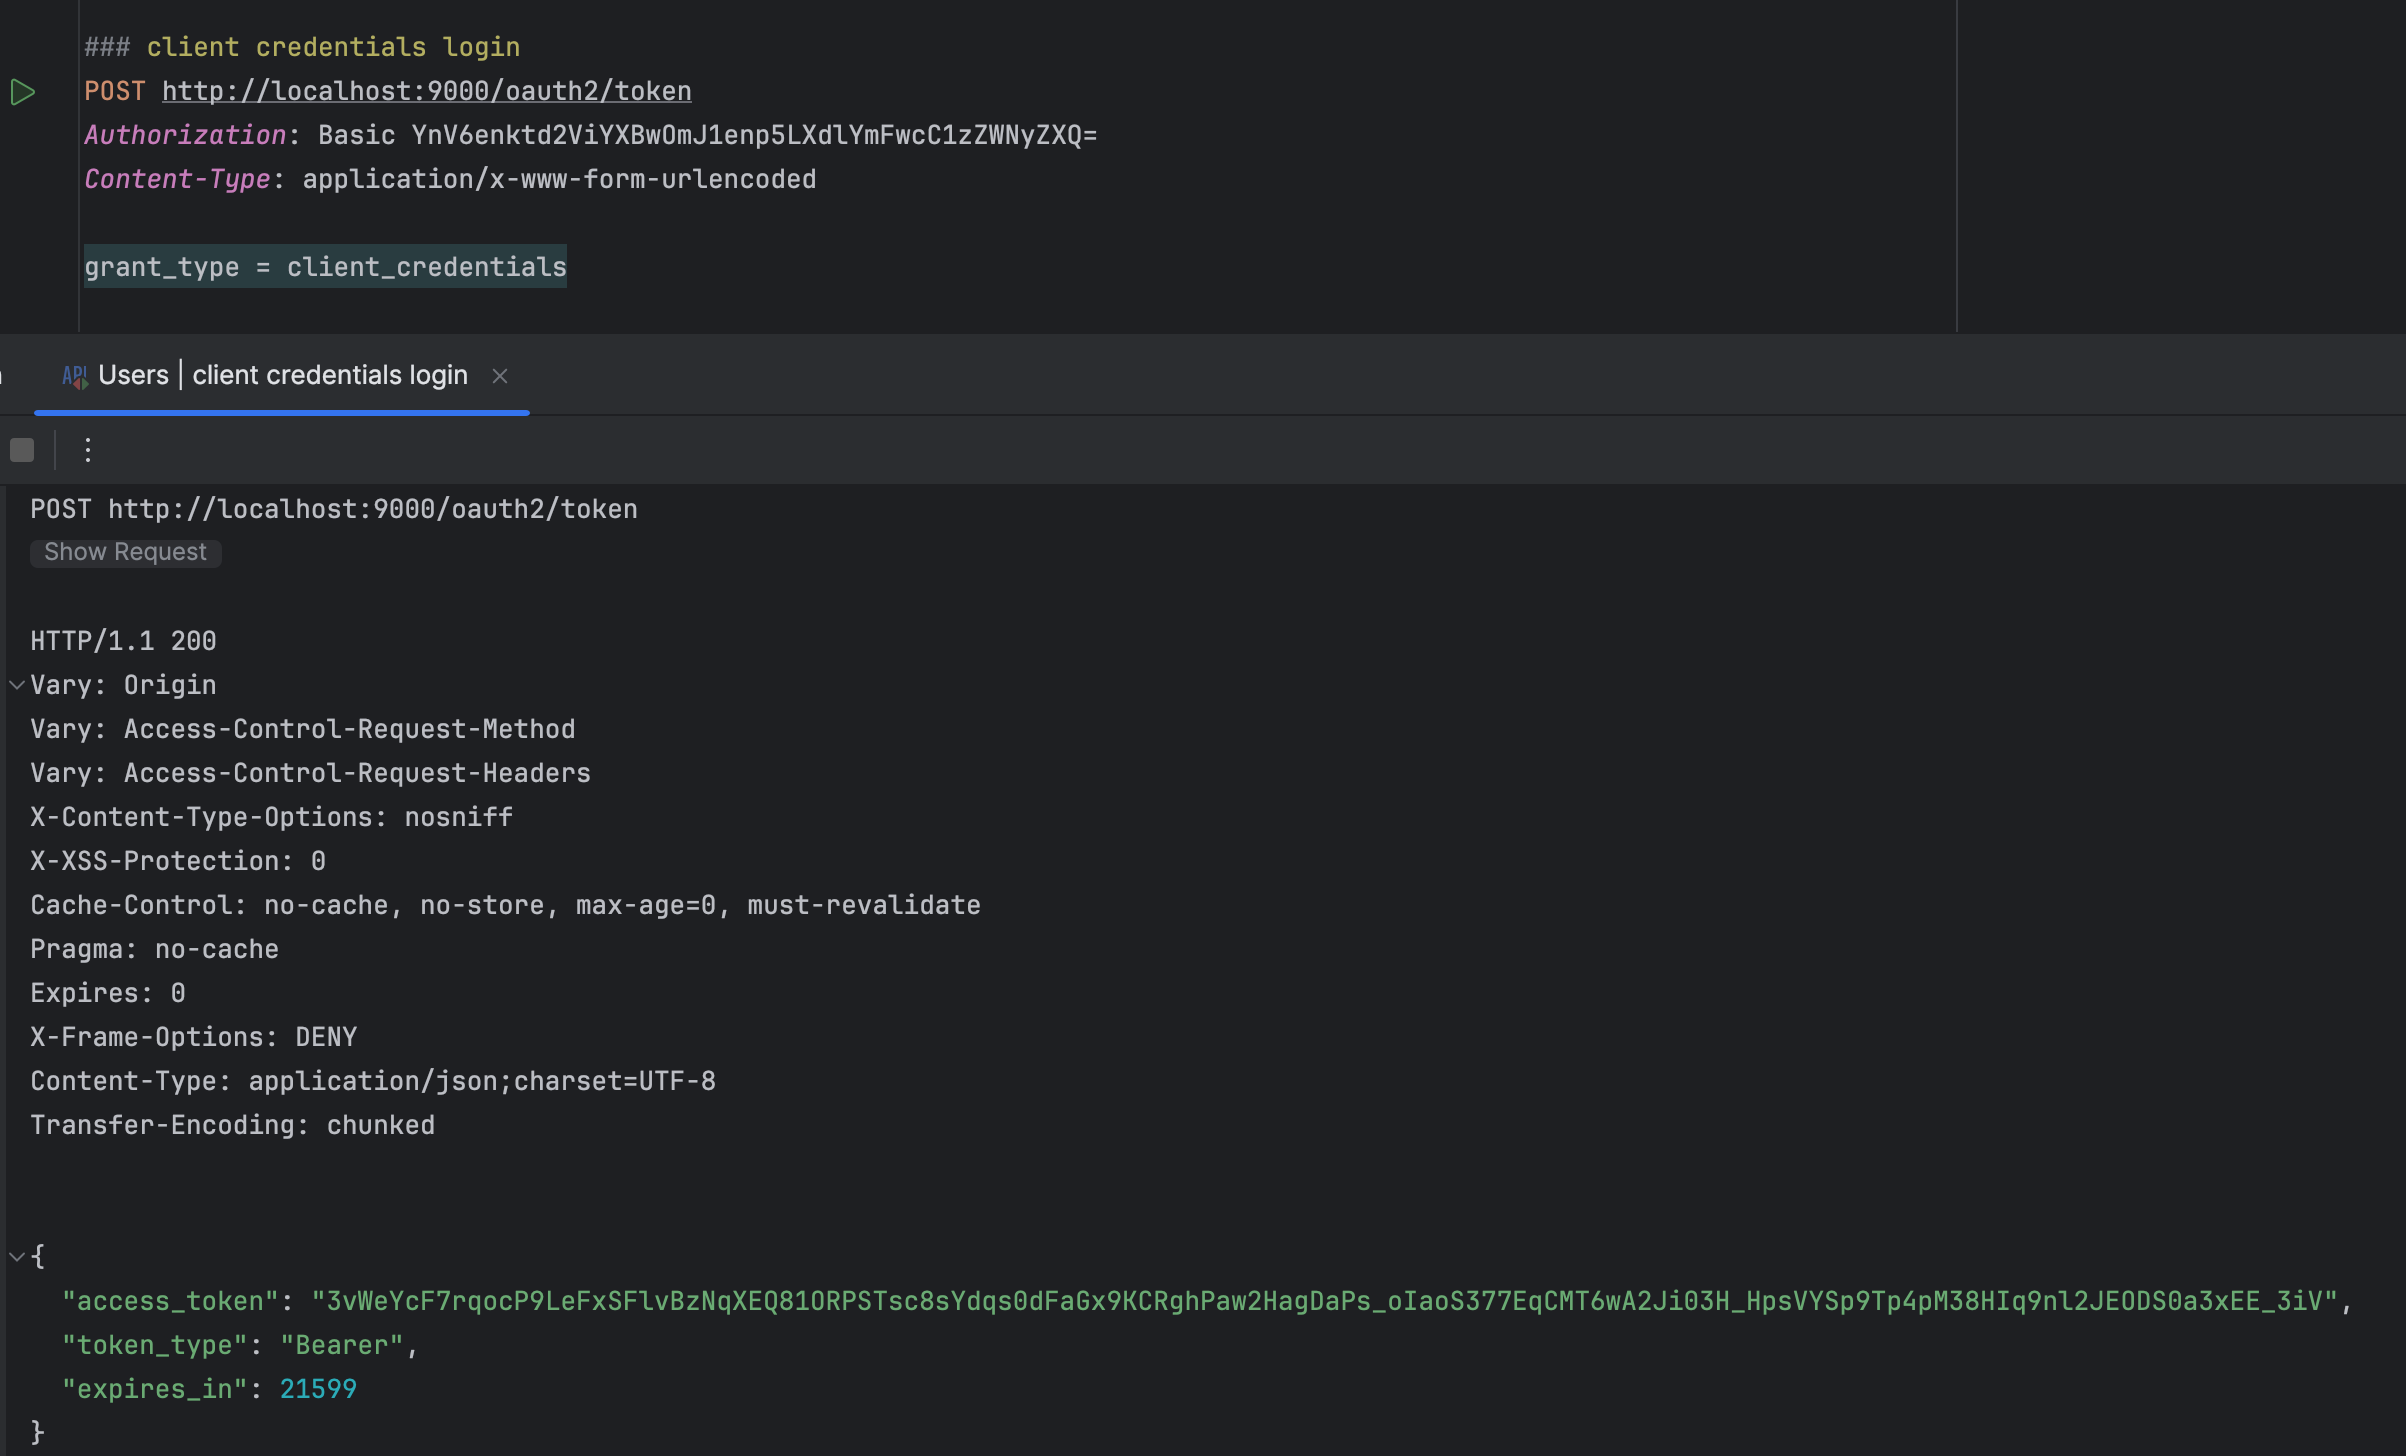This screenshot has width=2406, height=1456.
Task: Select the grant_type parameter input field
Action: point(327,266)
